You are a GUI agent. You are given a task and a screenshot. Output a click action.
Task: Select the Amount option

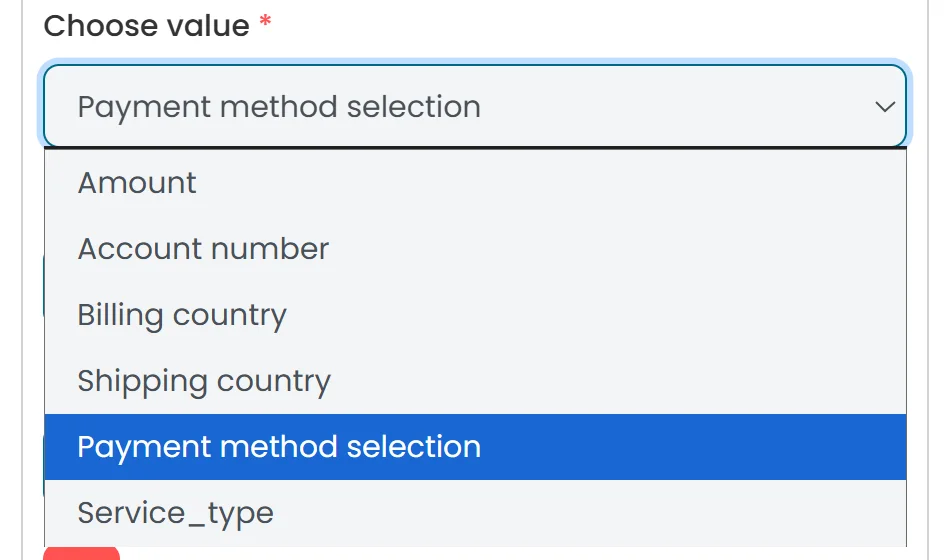pos(137,183)
